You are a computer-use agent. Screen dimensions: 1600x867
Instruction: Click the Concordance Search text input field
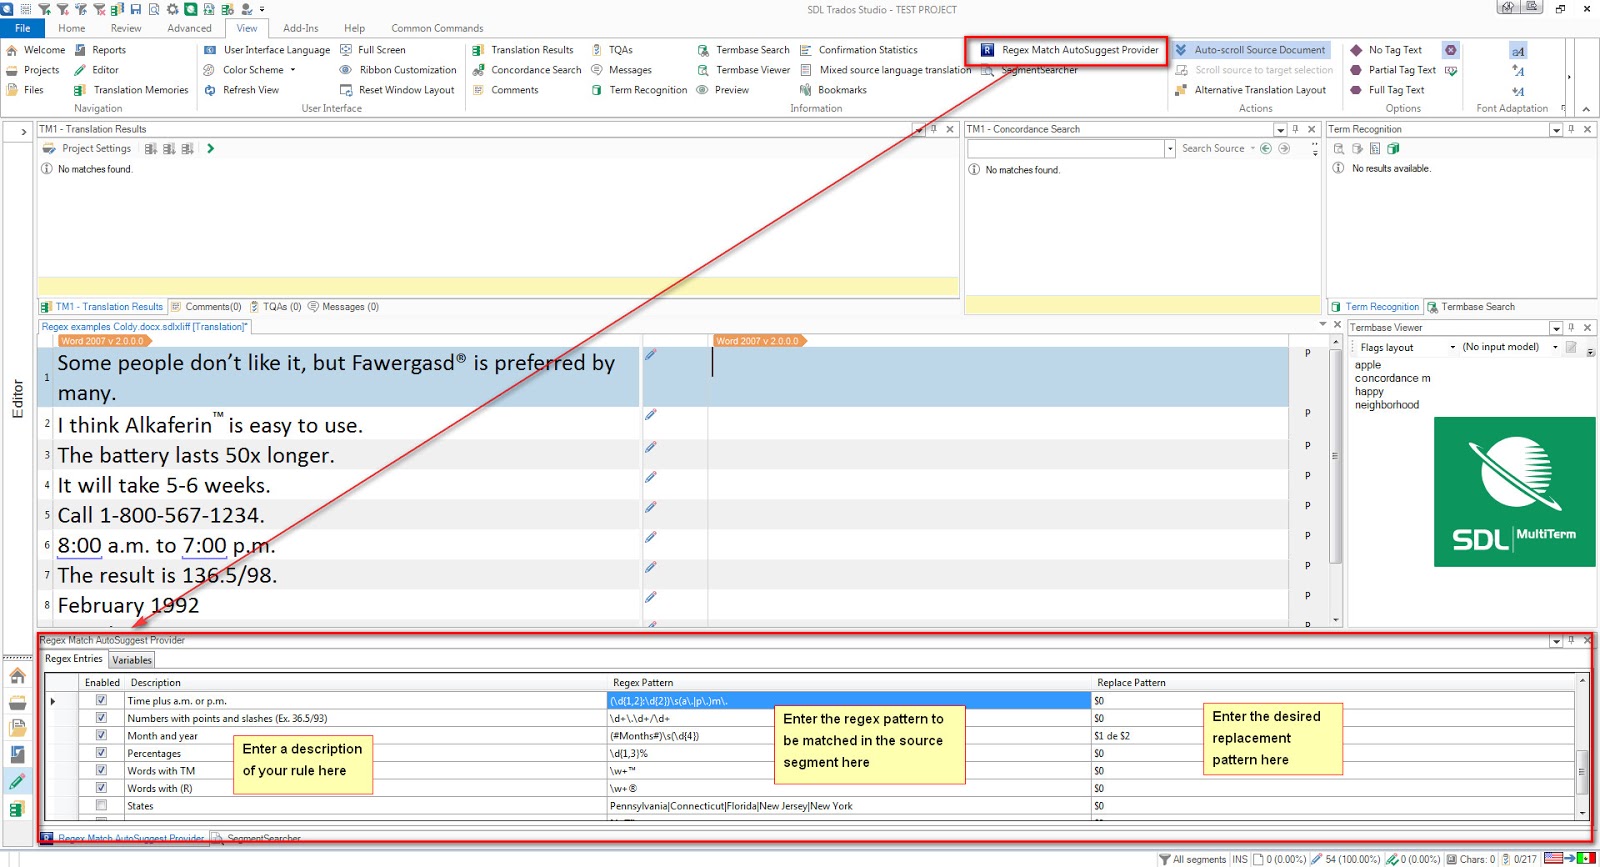(1066, 149)
